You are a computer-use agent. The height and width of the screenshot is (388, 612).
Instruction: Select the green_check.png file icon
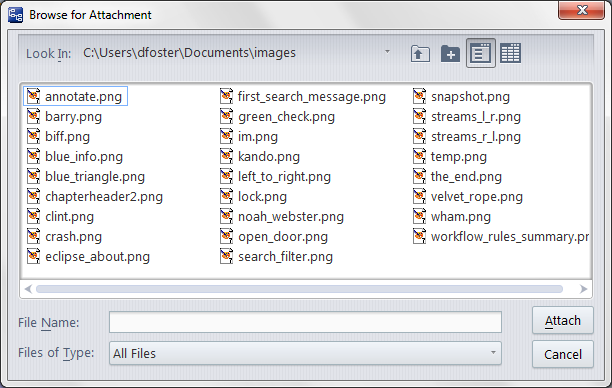[x=227, y=116]
